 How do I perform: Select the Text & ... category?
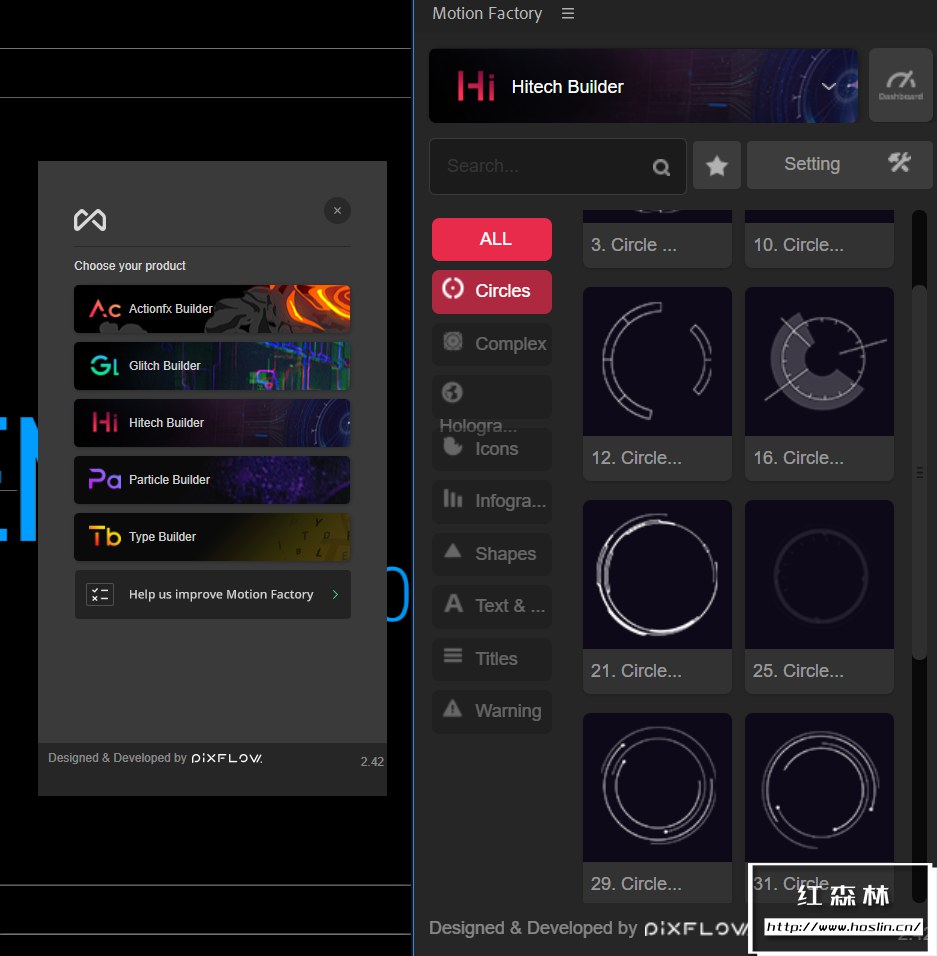pos(492,607)
